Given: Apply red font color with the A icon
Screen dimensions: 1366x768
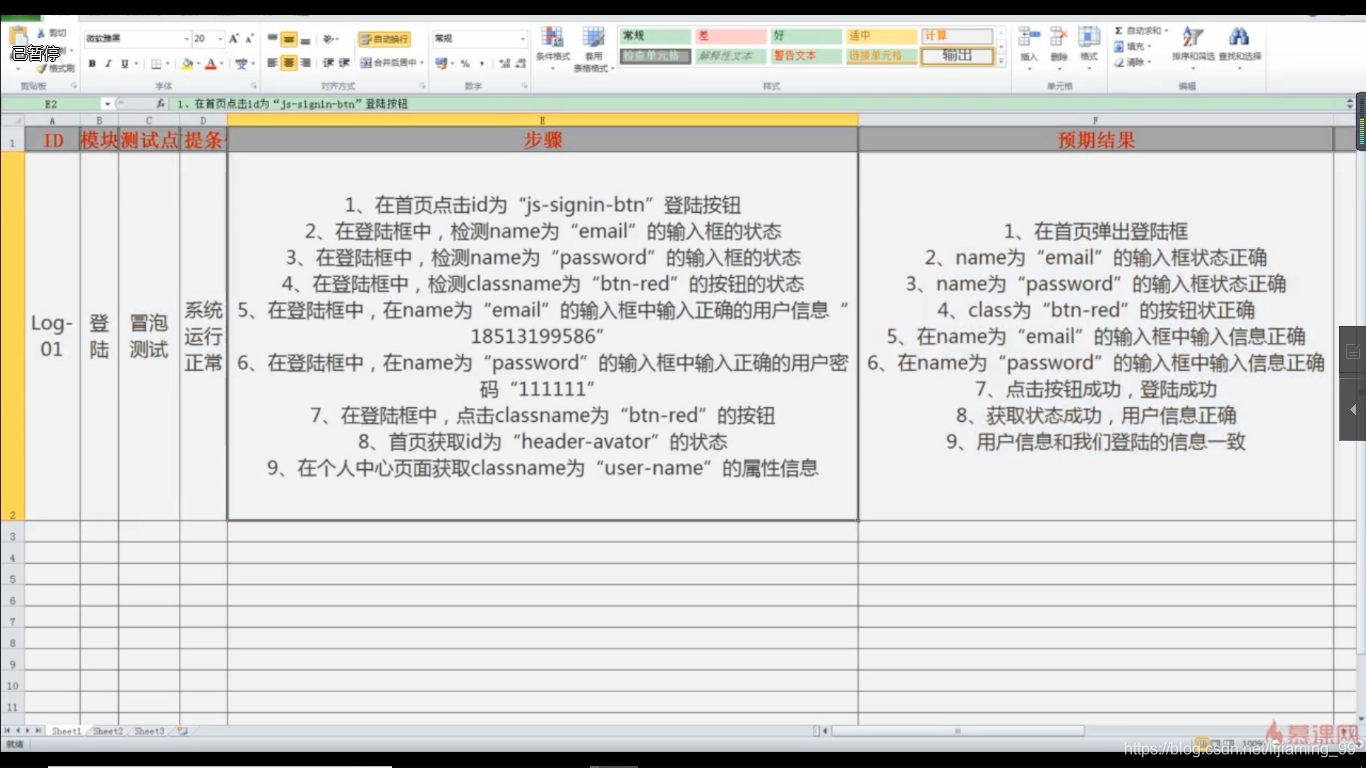Looking at the screenshot, I should (211, 64).
